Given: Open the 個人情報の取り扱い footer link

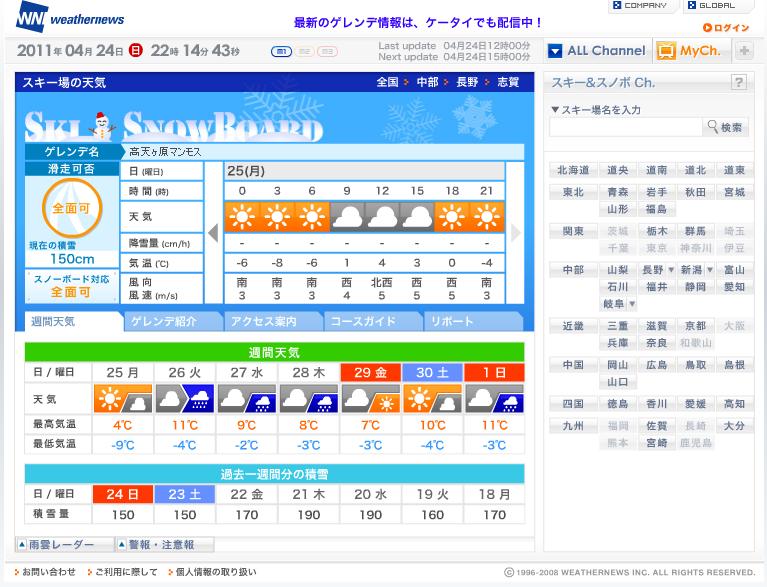Looking at the screenshot, I should click(x=216, y=572).
